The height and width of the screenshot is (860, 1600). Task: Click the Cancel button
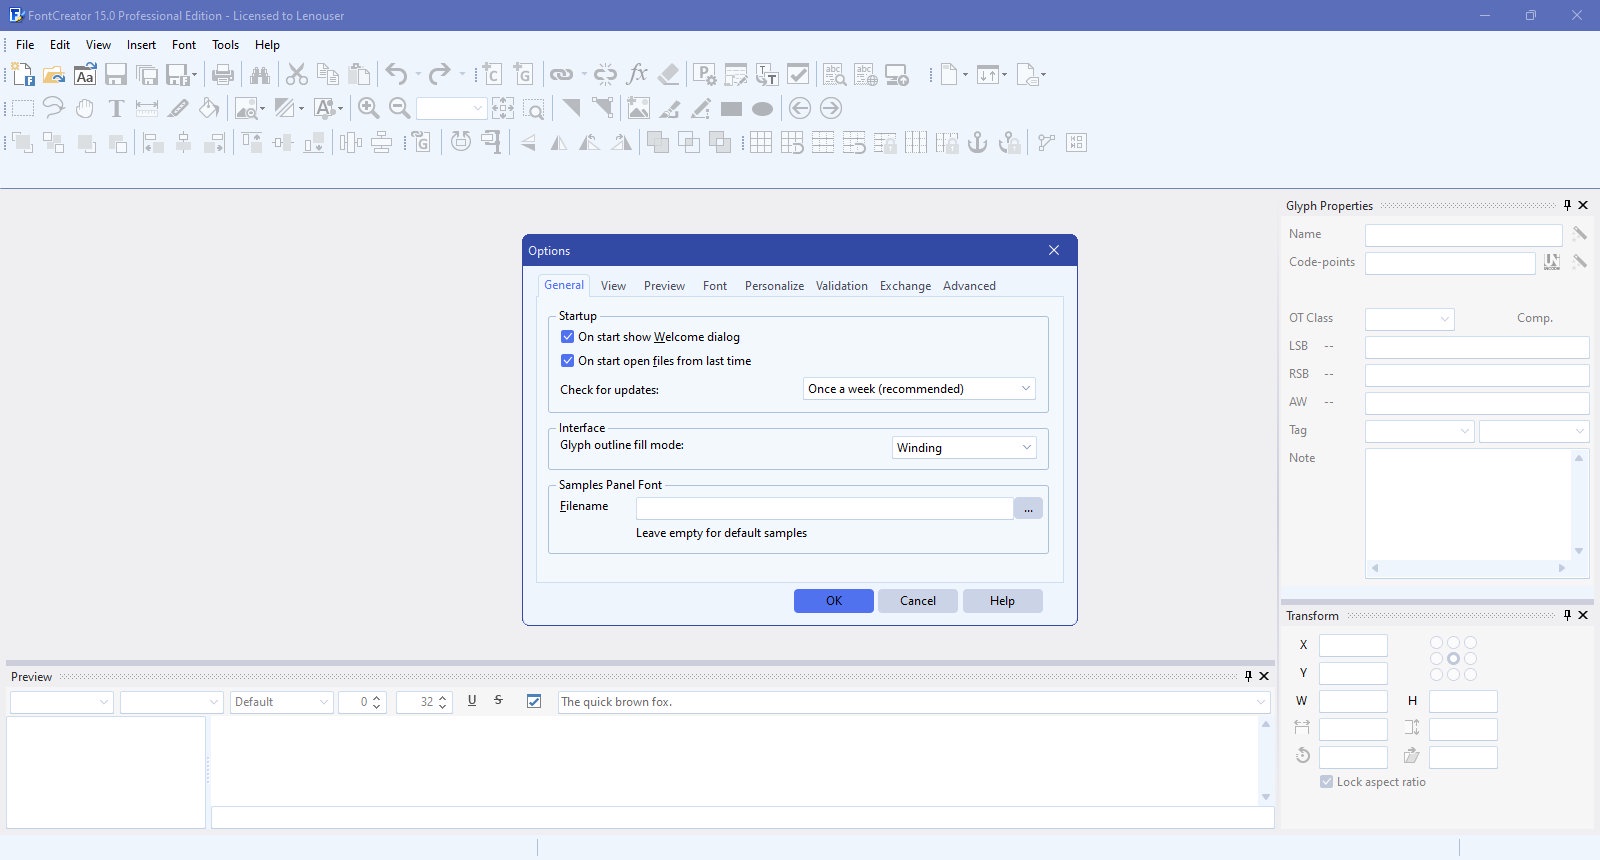tap(918, 601)
